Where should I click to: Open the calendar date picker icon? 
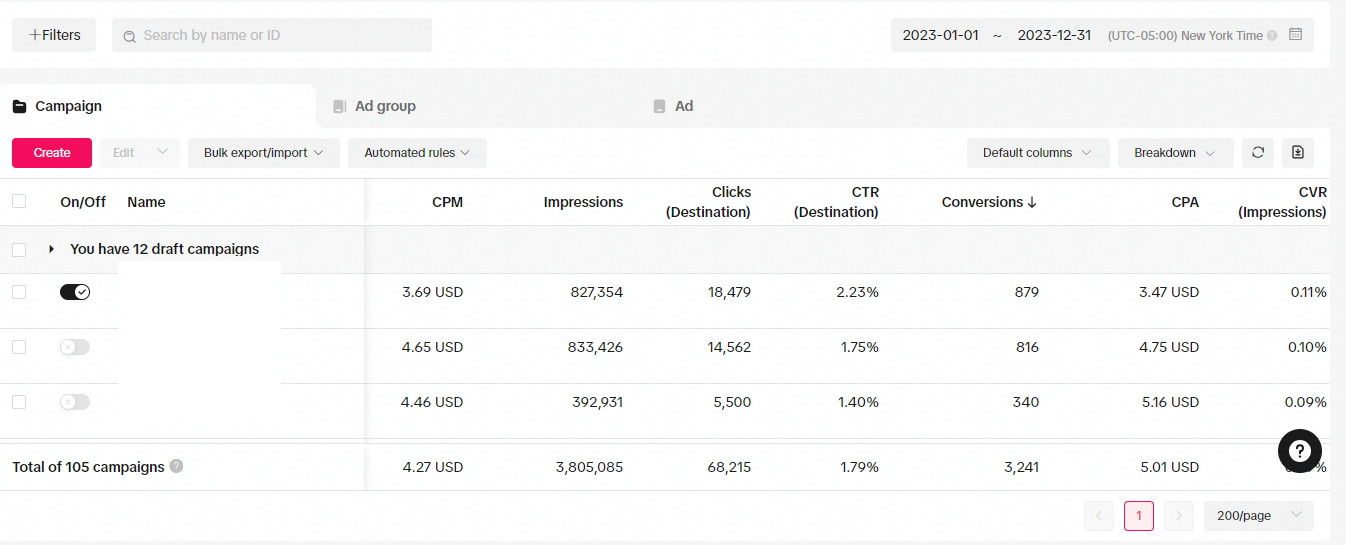pyautogui.click(x=1295, y=35)
